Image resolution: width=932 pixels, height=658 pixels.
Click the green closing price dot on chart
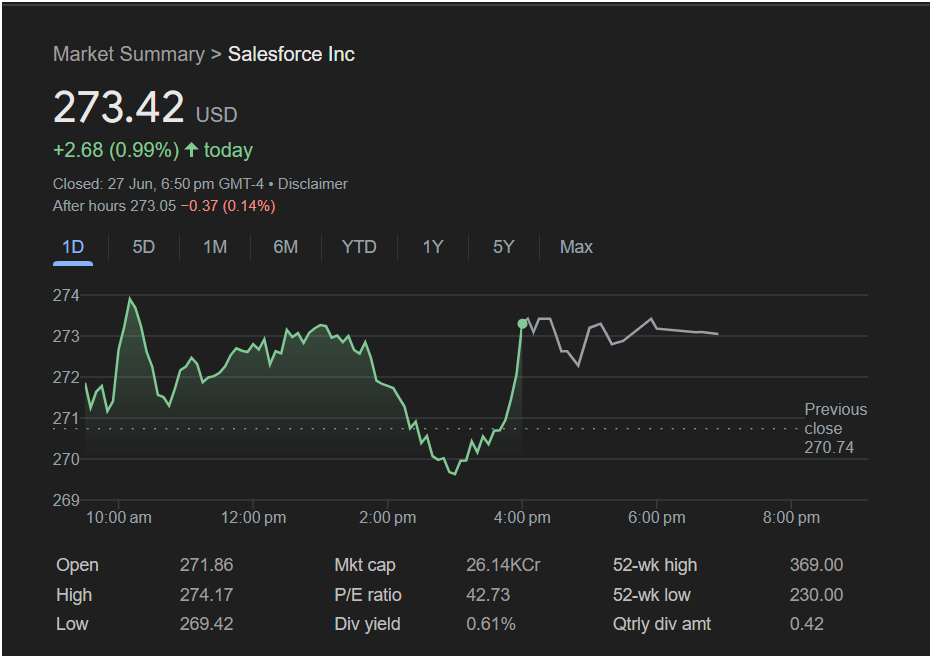coord(522,324)
